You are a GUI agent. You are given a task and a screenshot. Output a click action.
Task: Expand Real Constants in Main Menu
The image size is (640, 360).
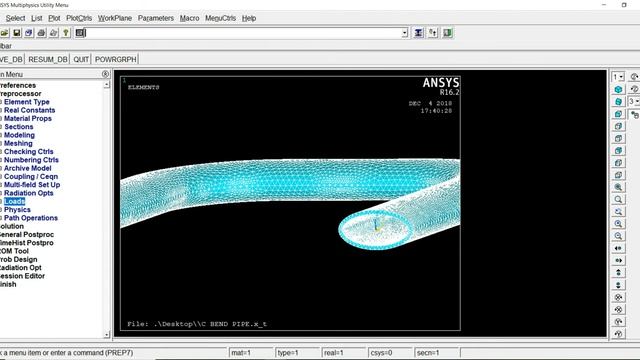29,110
